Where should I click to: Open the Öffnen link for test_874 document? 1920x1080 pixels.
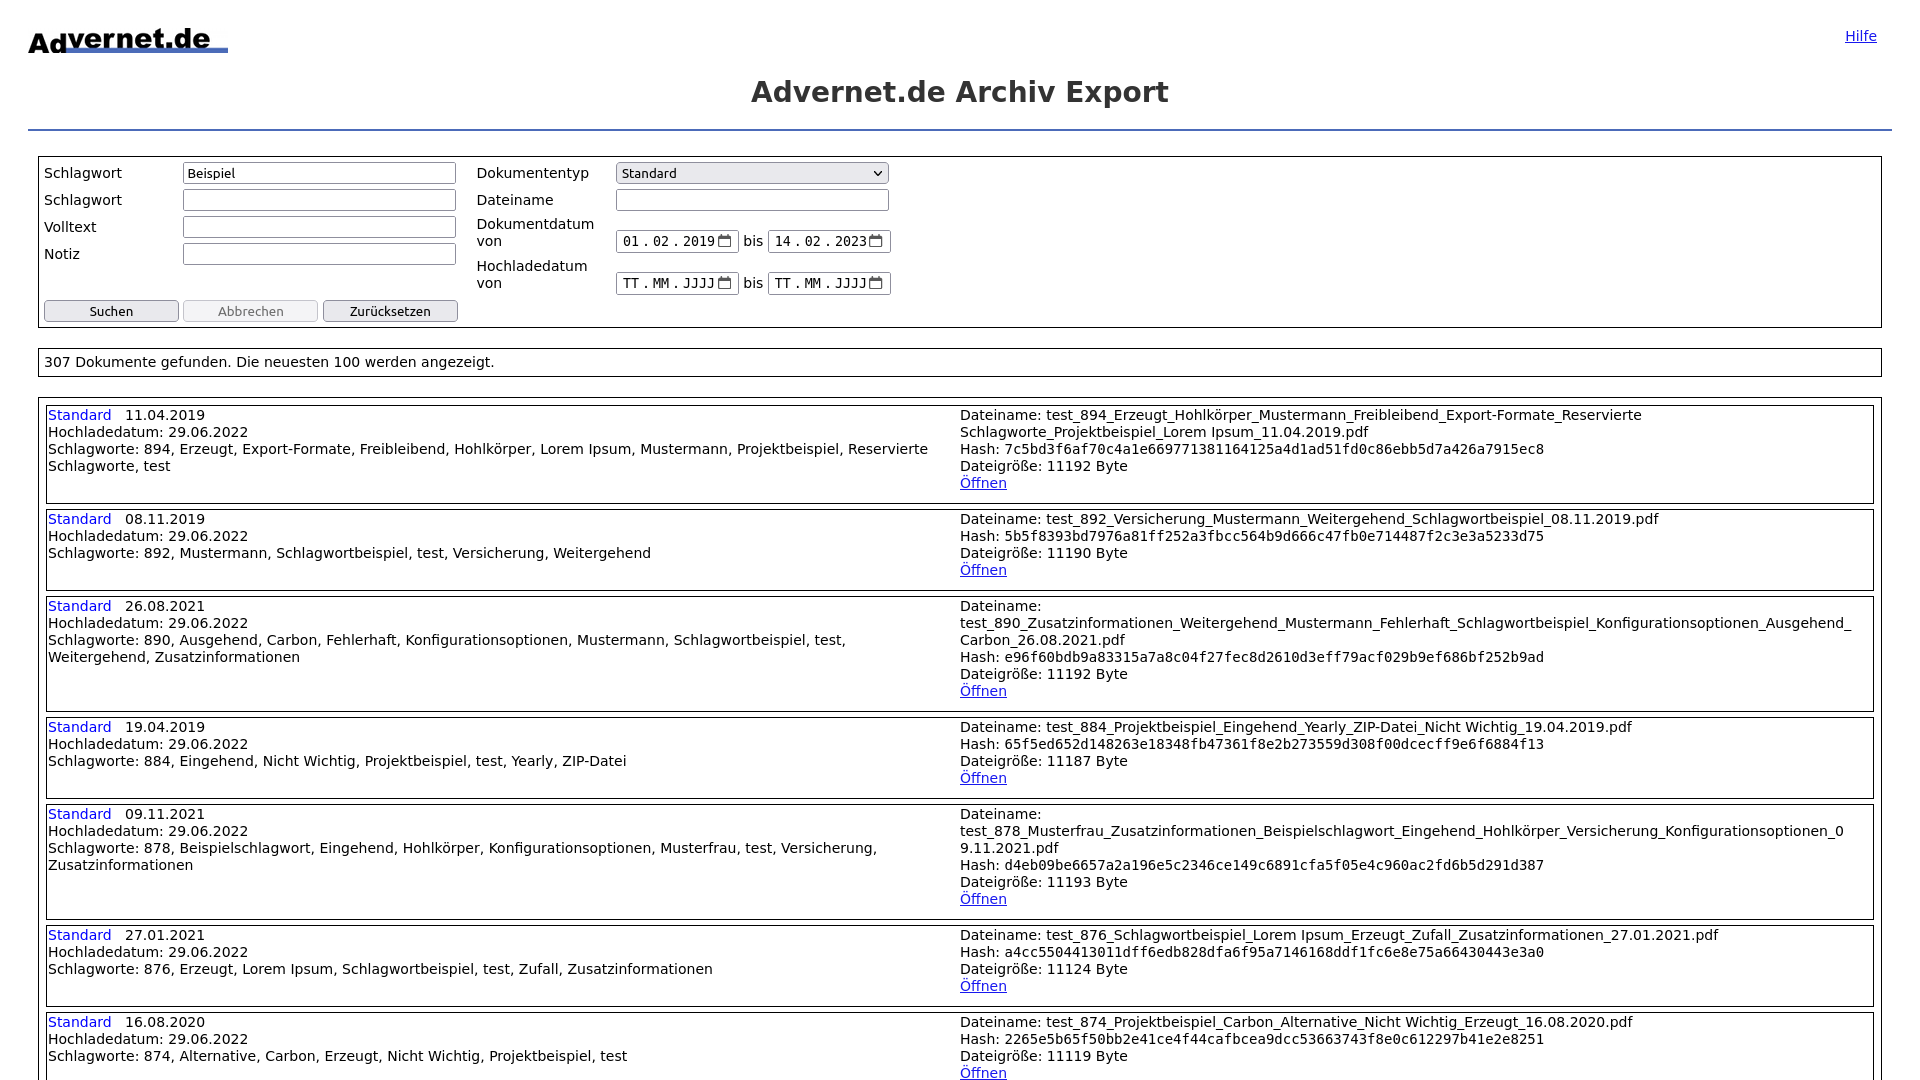[983, 1072]
